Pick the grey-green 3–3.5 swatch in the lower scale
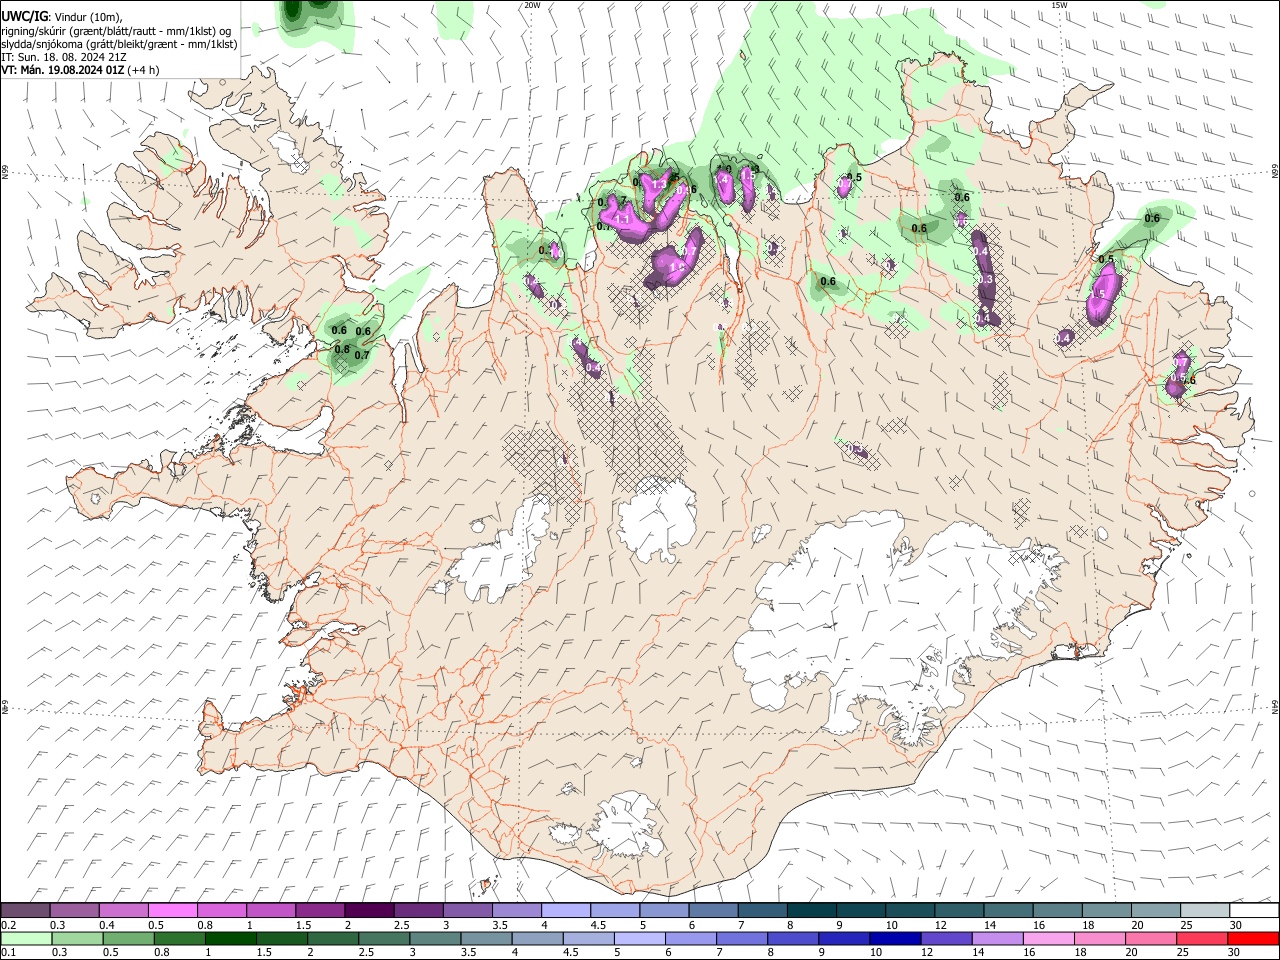 click(435, 938)
